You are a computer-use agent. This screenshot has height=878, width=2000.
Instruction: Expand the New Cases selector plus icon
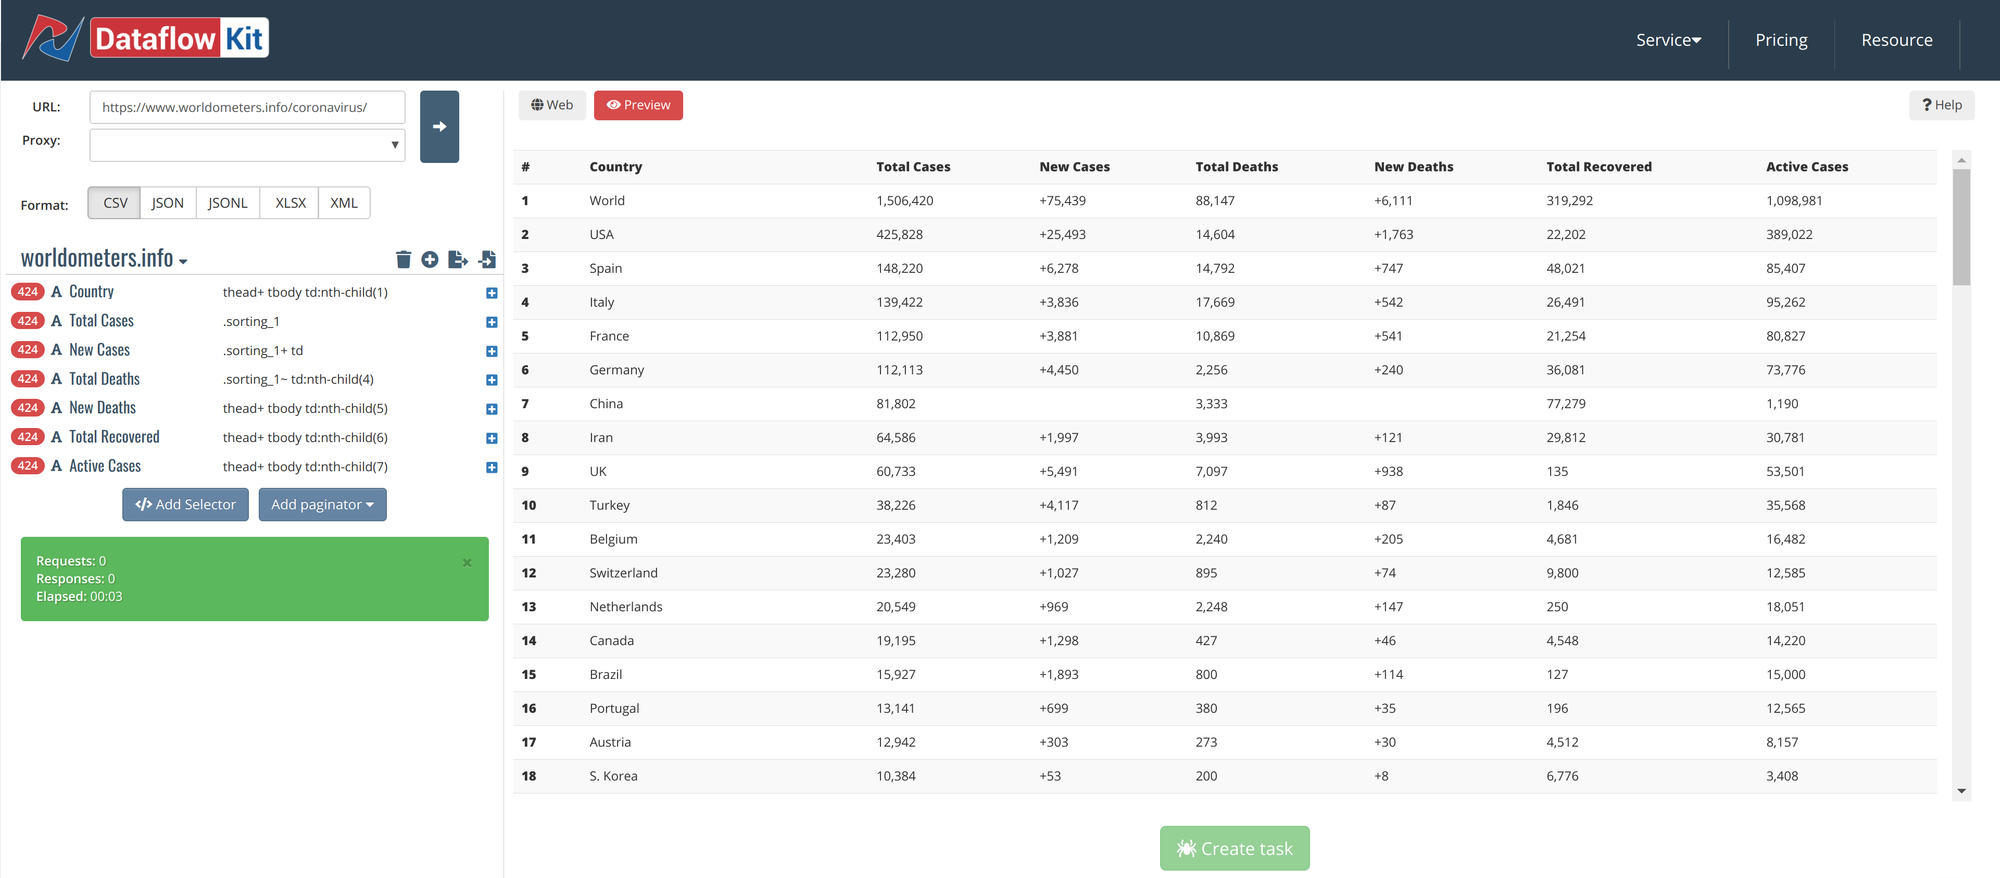coord(491,351)
